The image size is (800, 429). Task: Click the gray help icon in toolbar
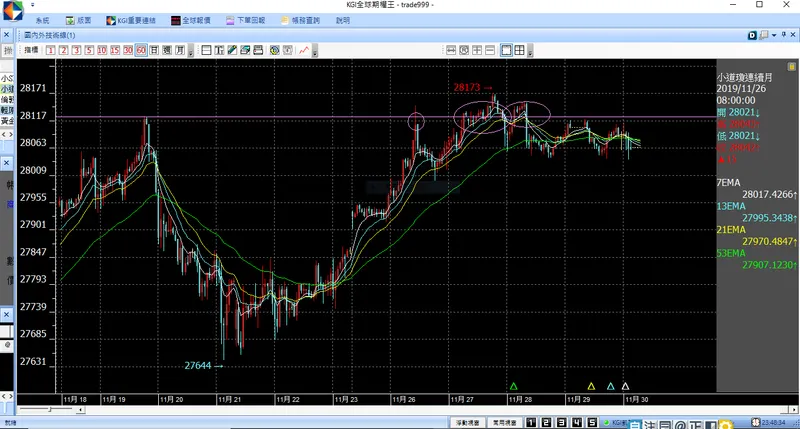288,50
